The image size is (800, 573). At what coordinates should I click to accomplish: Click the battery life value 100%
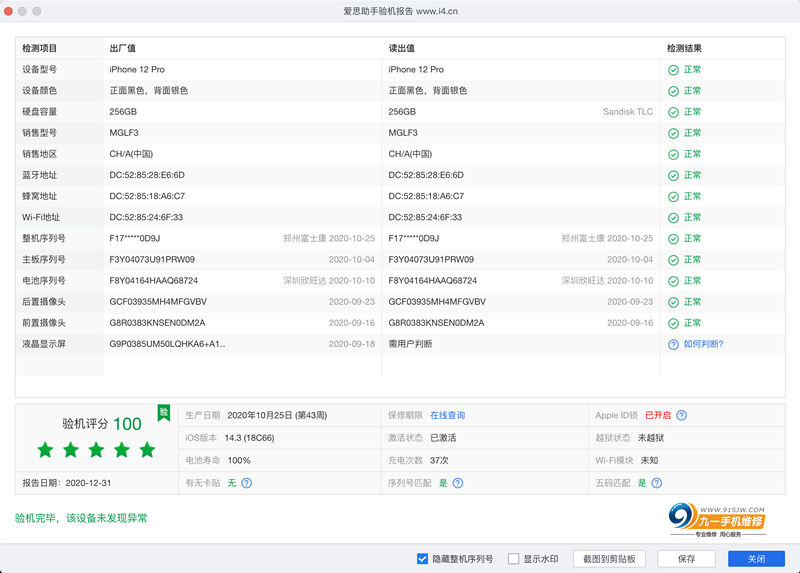pos(239,460)
